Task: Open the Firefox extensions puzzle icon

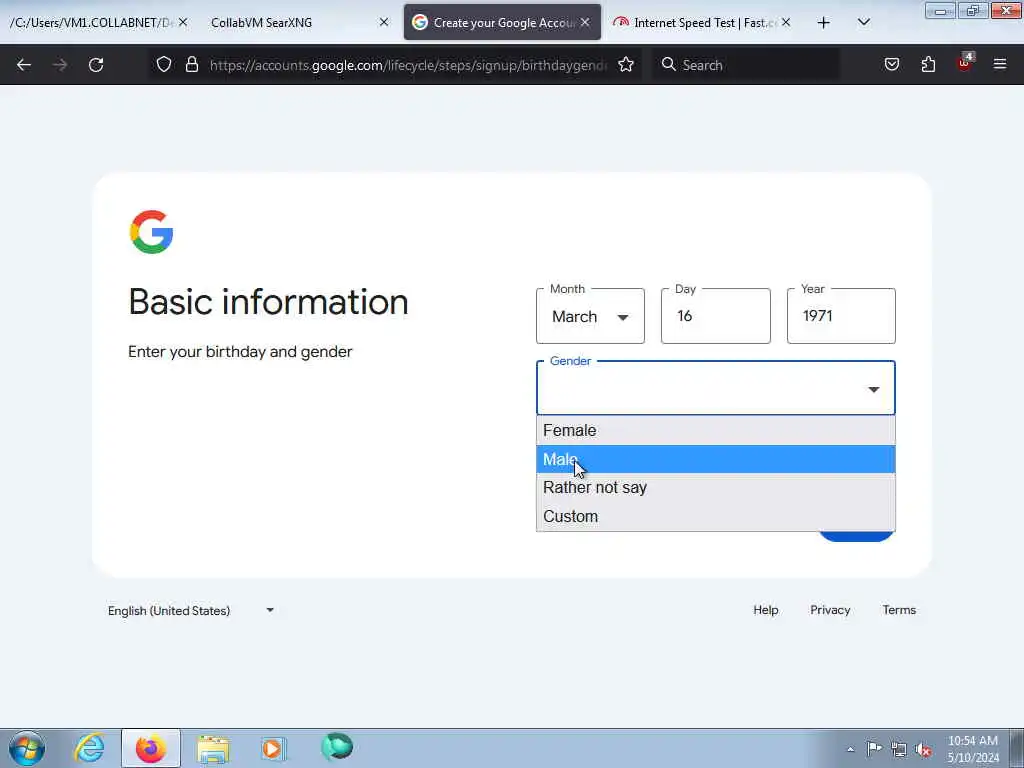Action: pyautogui.click(x=928, y=64)
